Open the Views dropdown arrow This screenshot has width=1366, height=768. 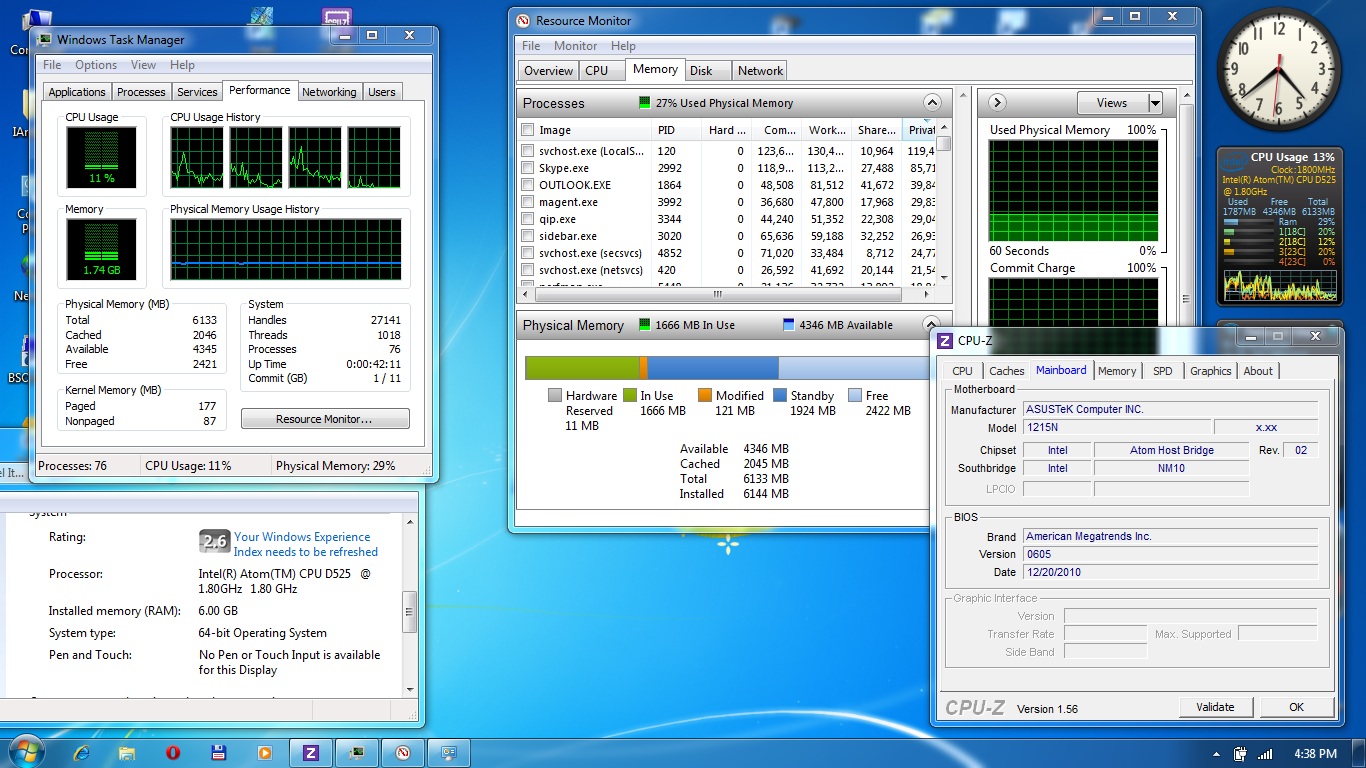pyautogui.click(x=1155, y=103)
